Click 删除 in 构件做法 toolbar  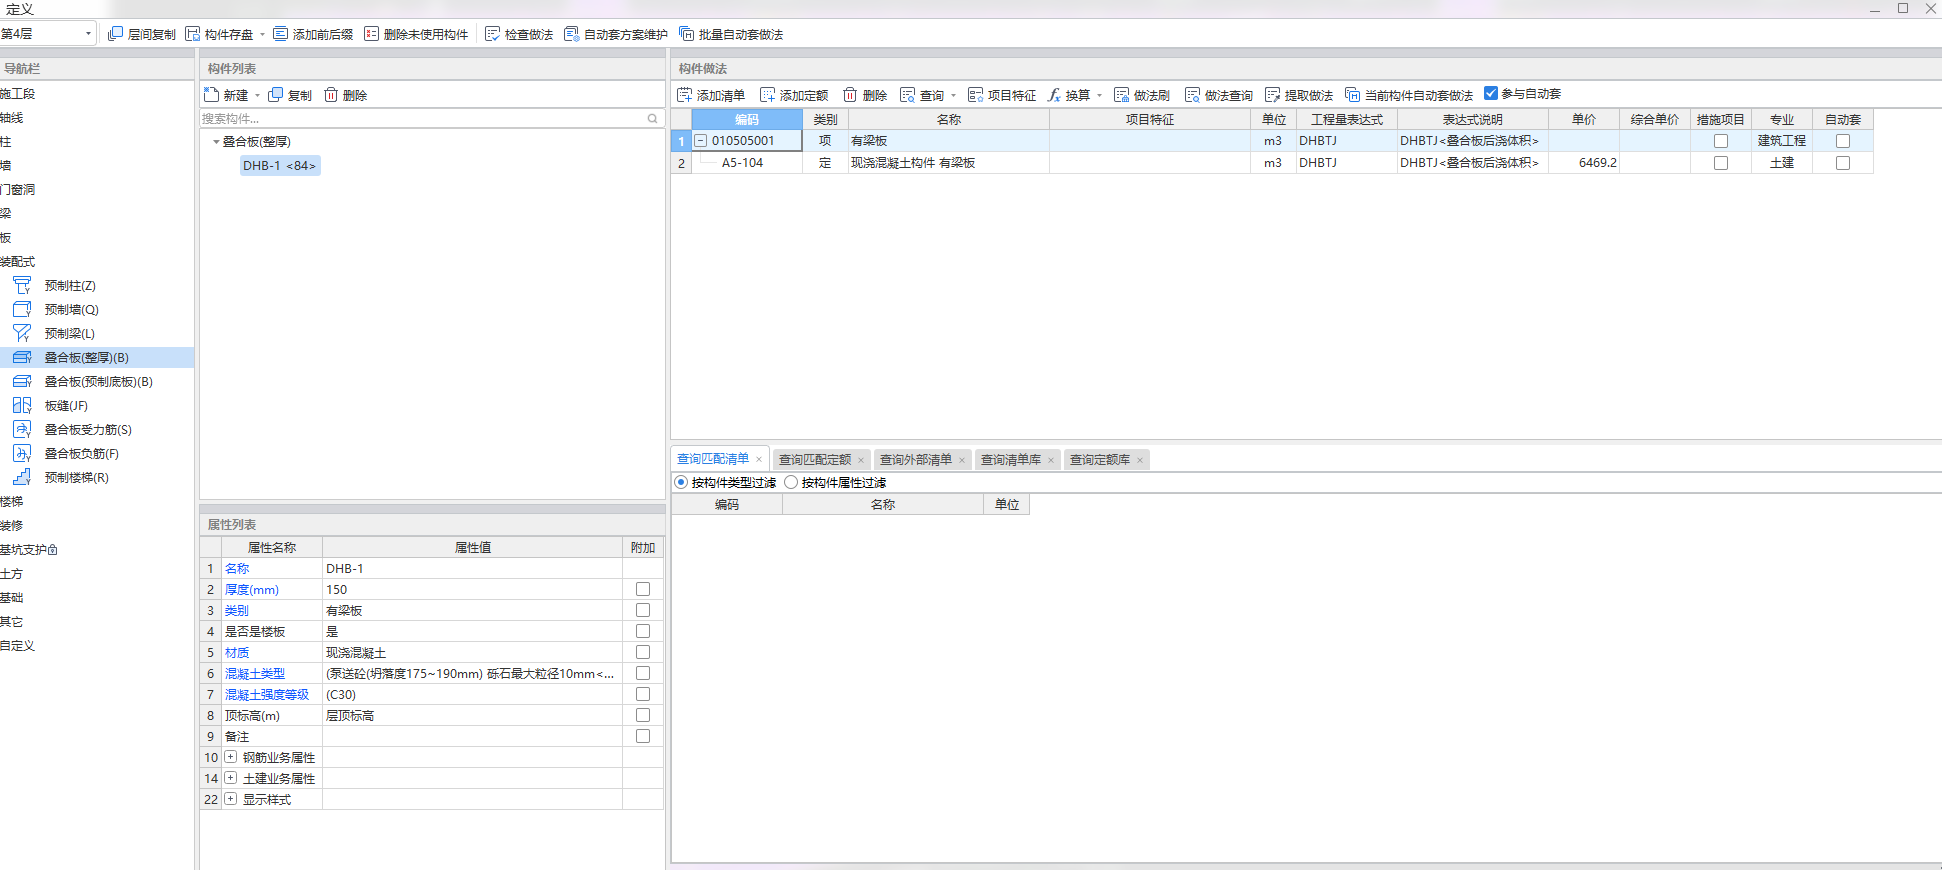865,95
